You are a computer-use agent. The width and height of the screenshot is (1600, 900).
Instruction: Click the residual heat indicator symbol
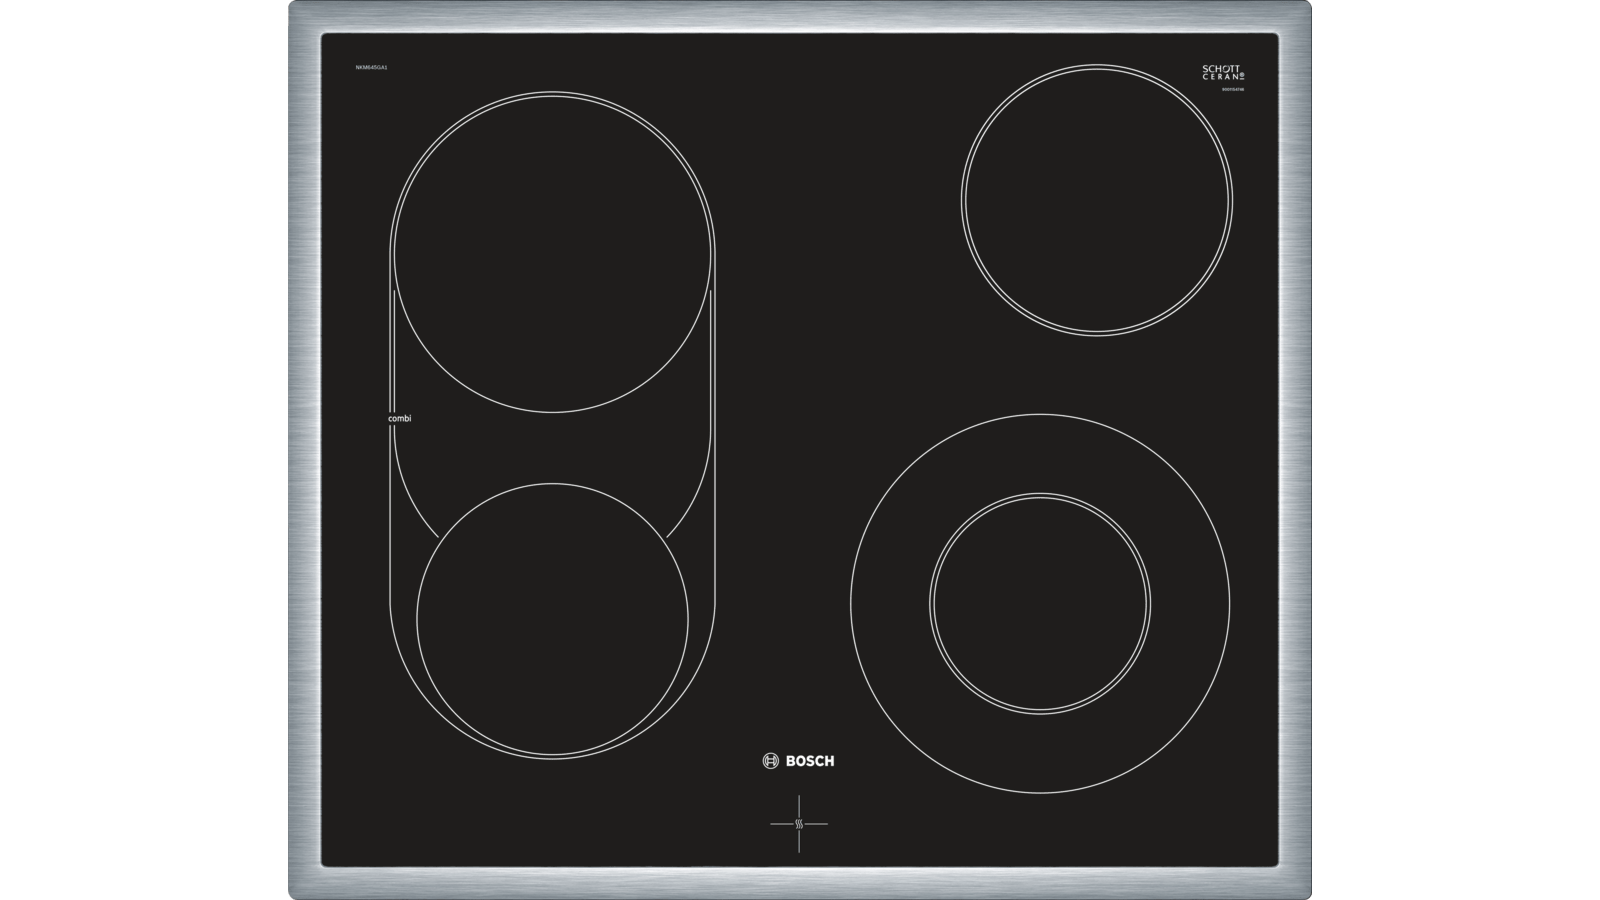coord(799,824)
